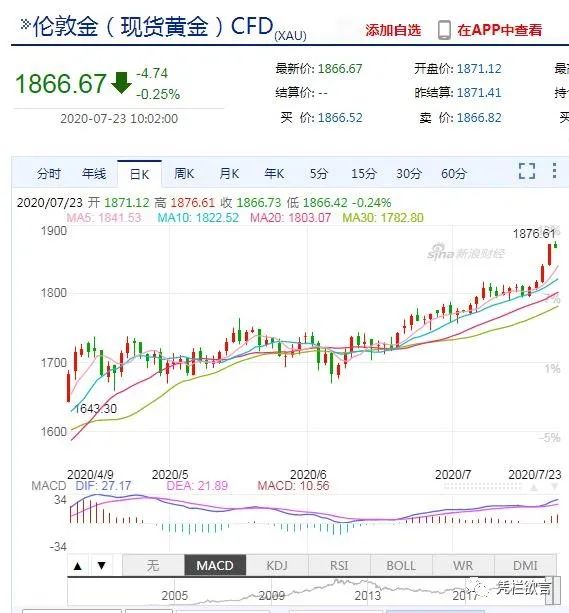Select 无 indicator option
The image size is (569, 613).
click(x=153, y=565)
